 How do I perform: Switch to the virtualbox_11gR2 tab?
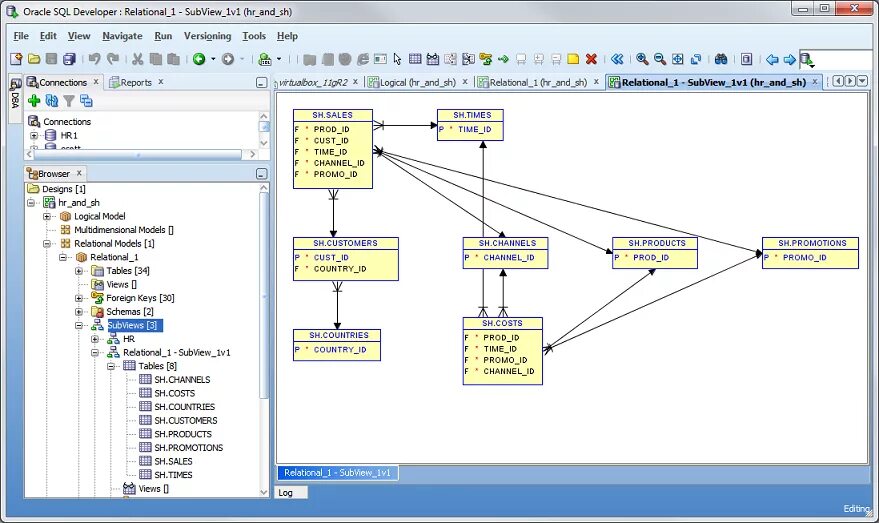[312, 82]
